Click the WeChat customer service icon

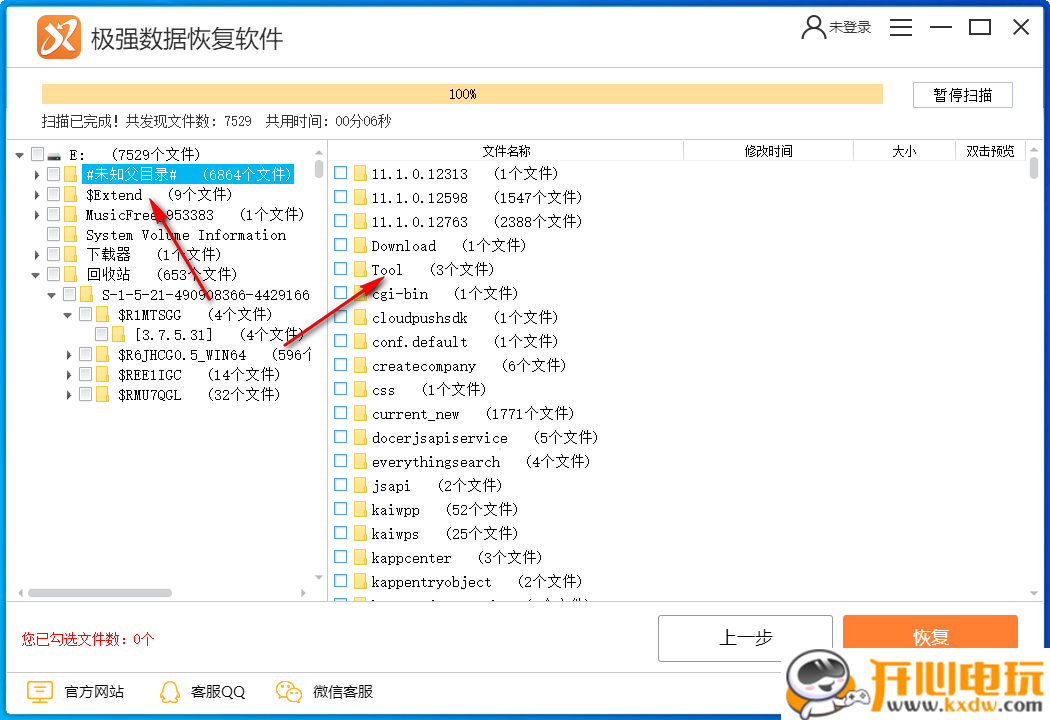tap(289, 692)
